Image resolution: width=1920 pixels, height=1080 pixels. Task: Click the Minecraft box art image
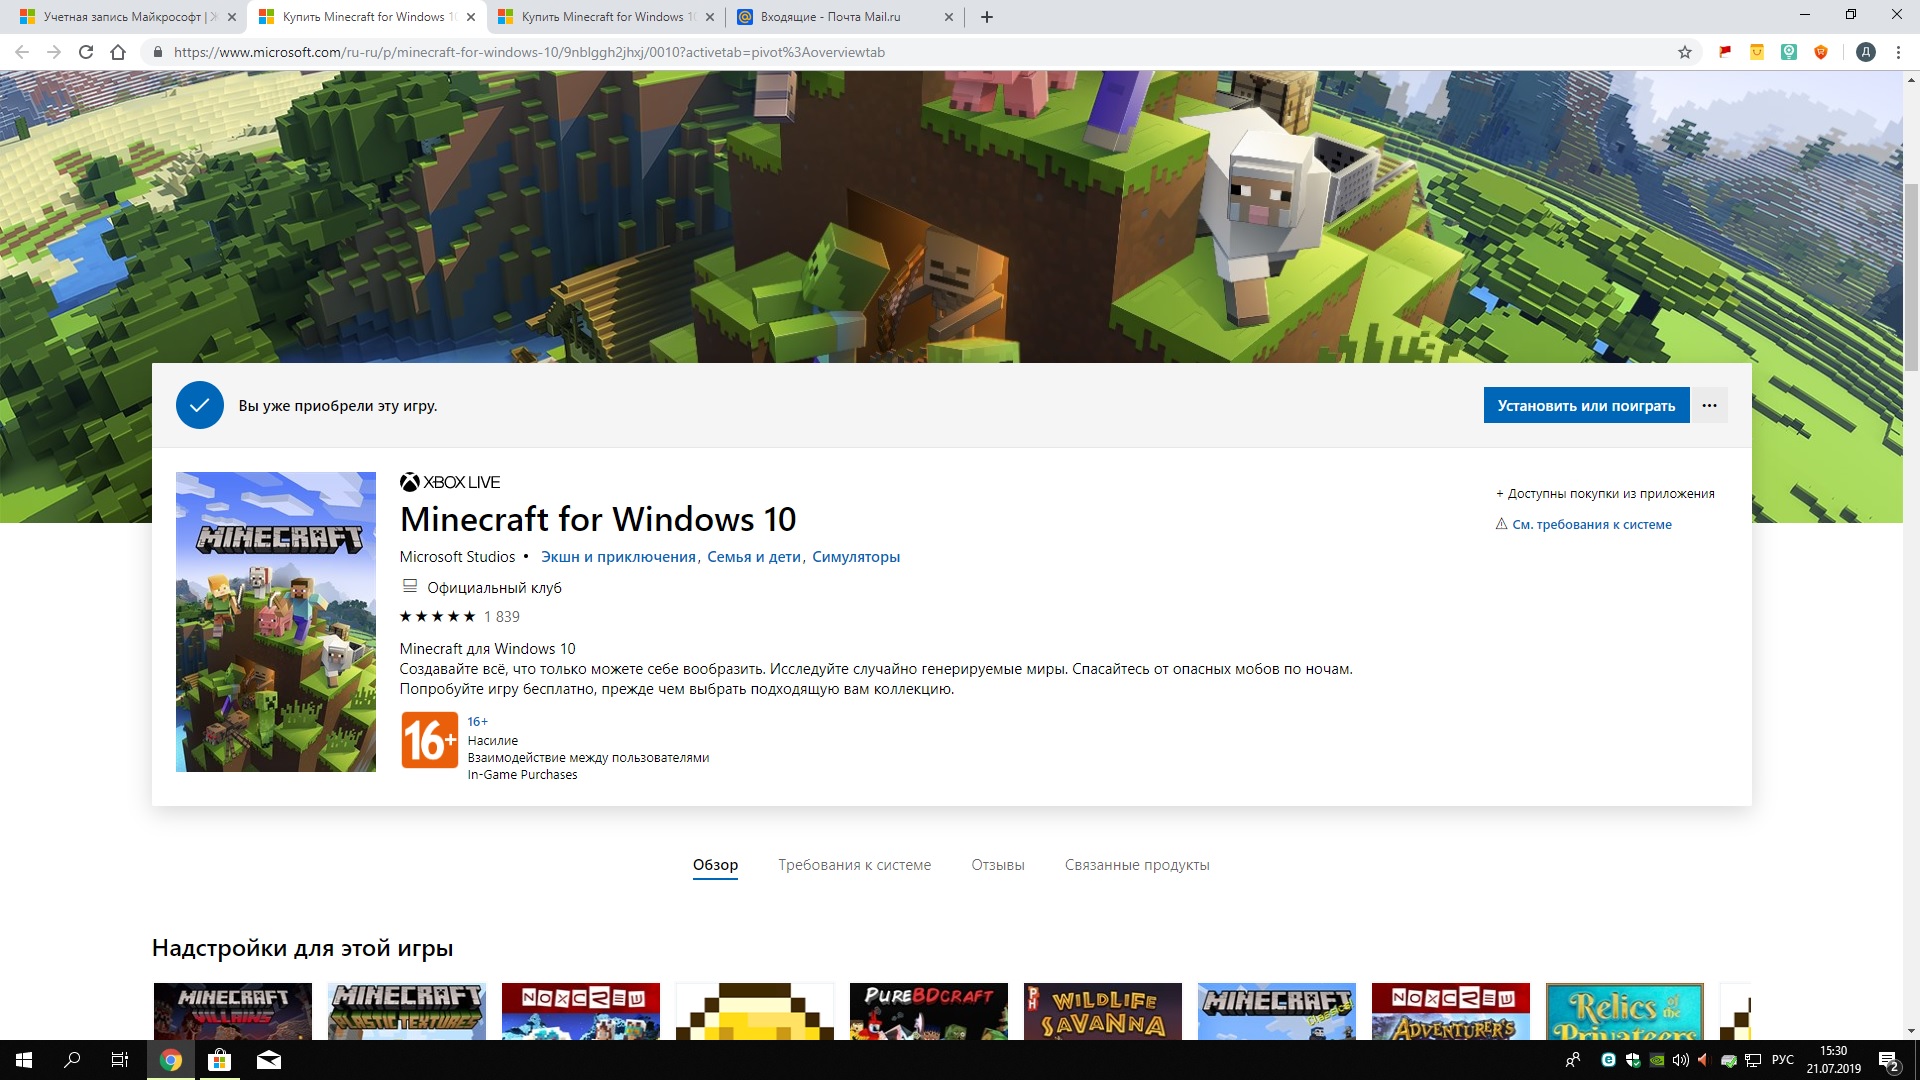pos(276,622)
